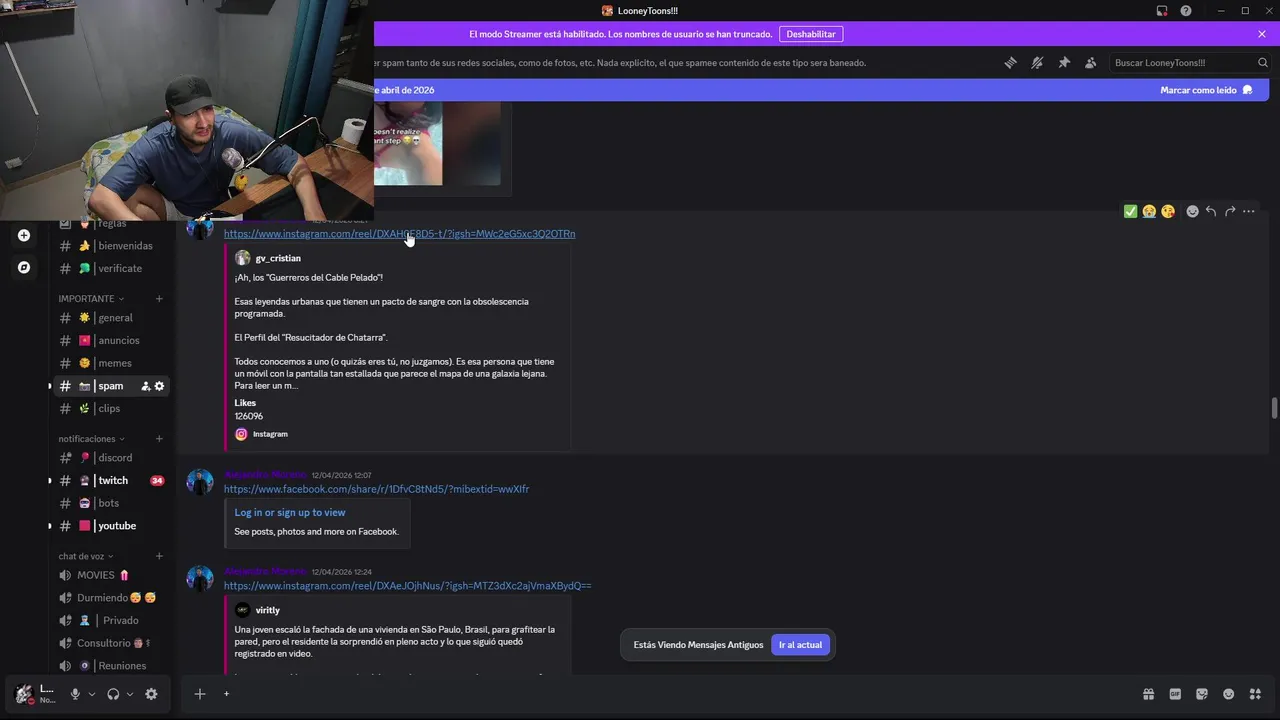Open input device options chevron next to microphone
This screenshot has height=720, width=1280.
coord(92,694)
